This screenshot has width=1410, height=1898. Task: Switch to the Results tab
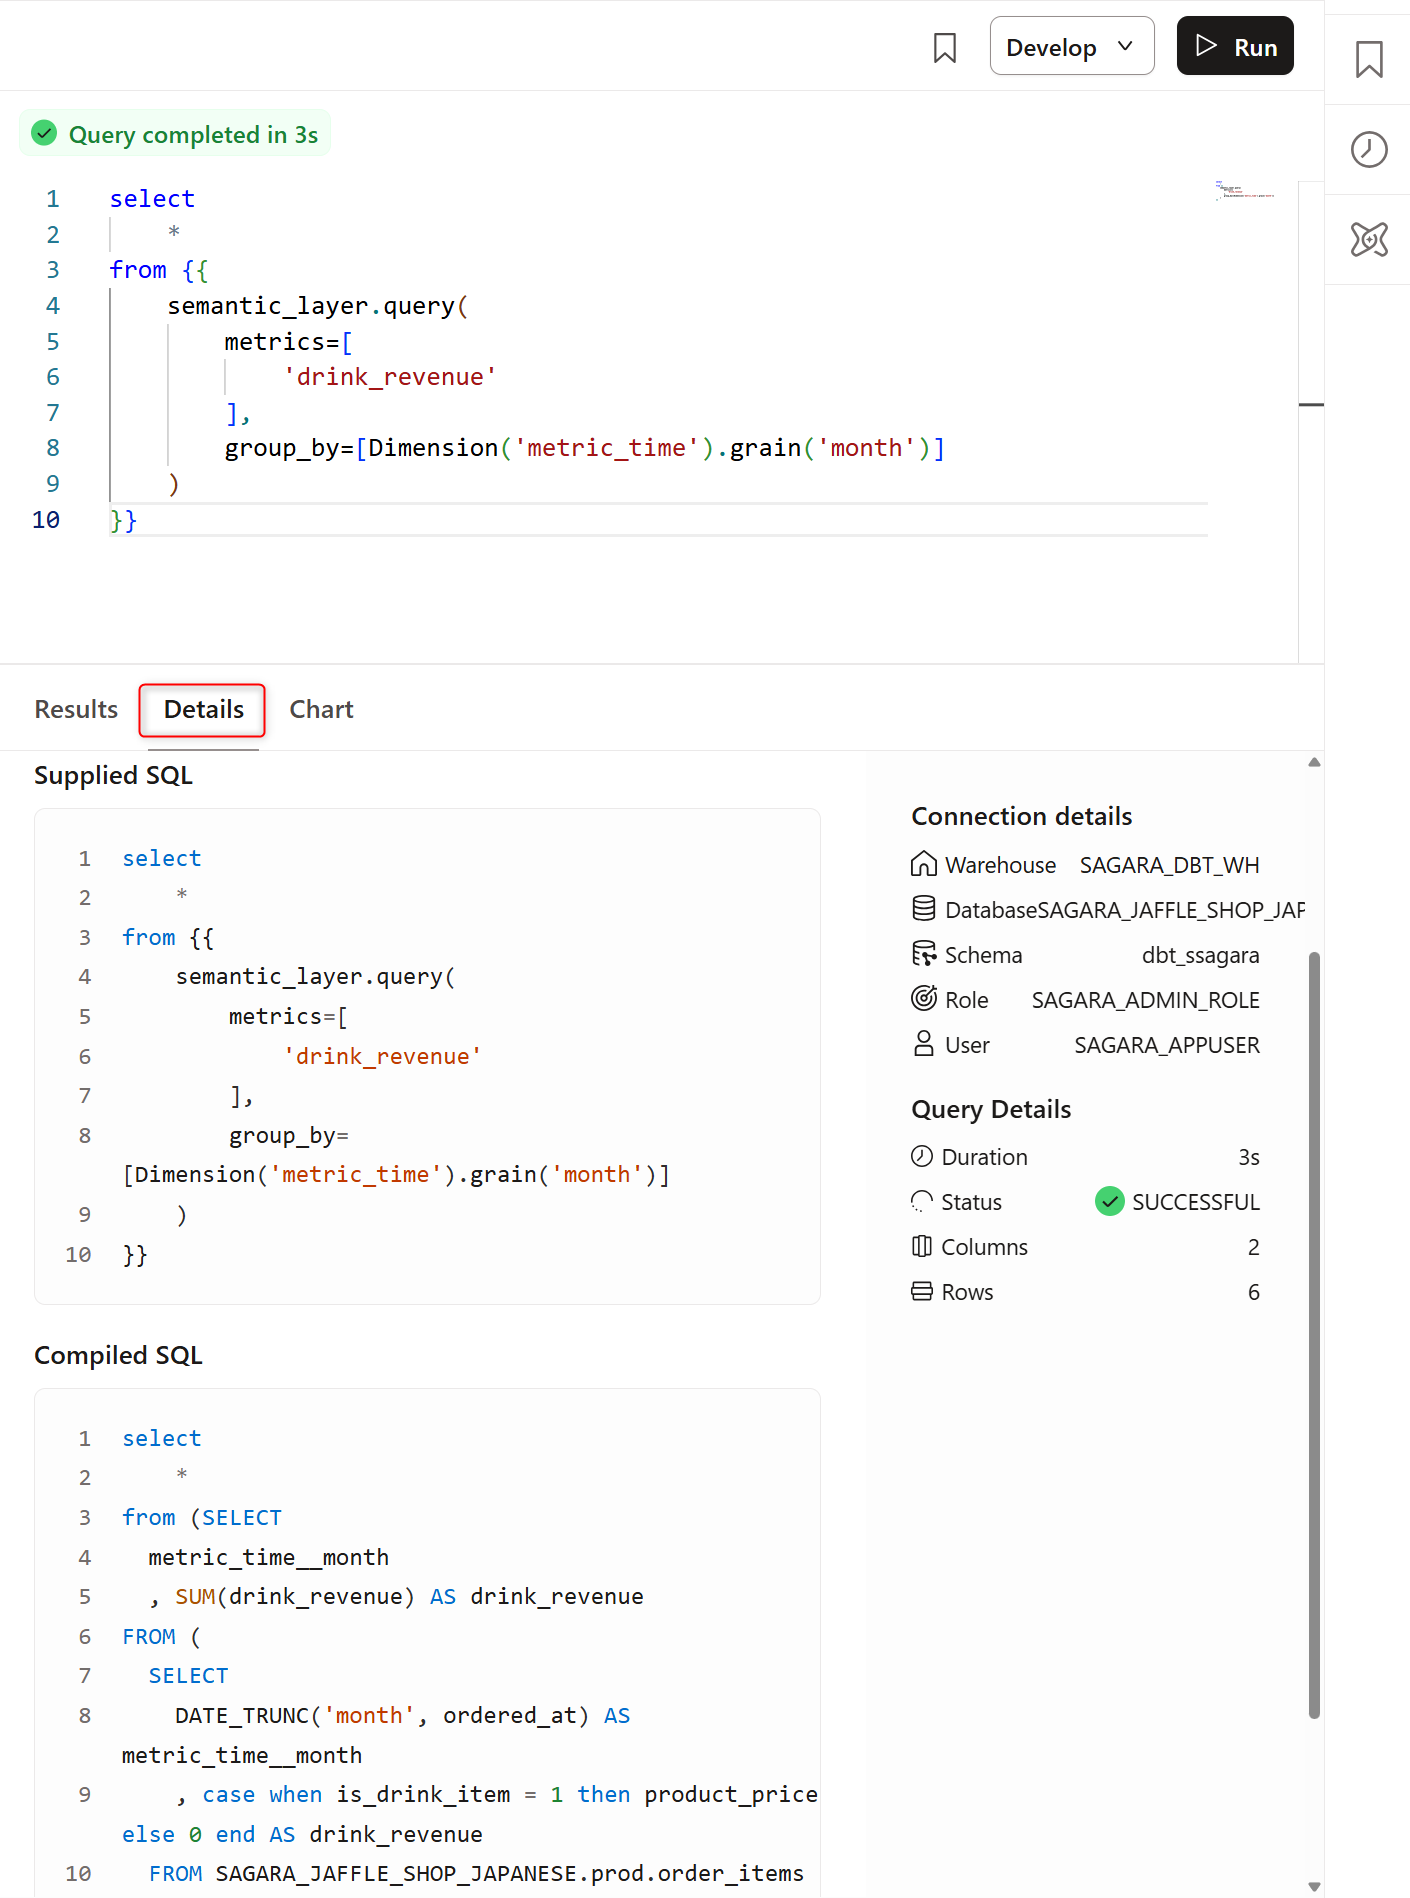(x=76, y=709)
